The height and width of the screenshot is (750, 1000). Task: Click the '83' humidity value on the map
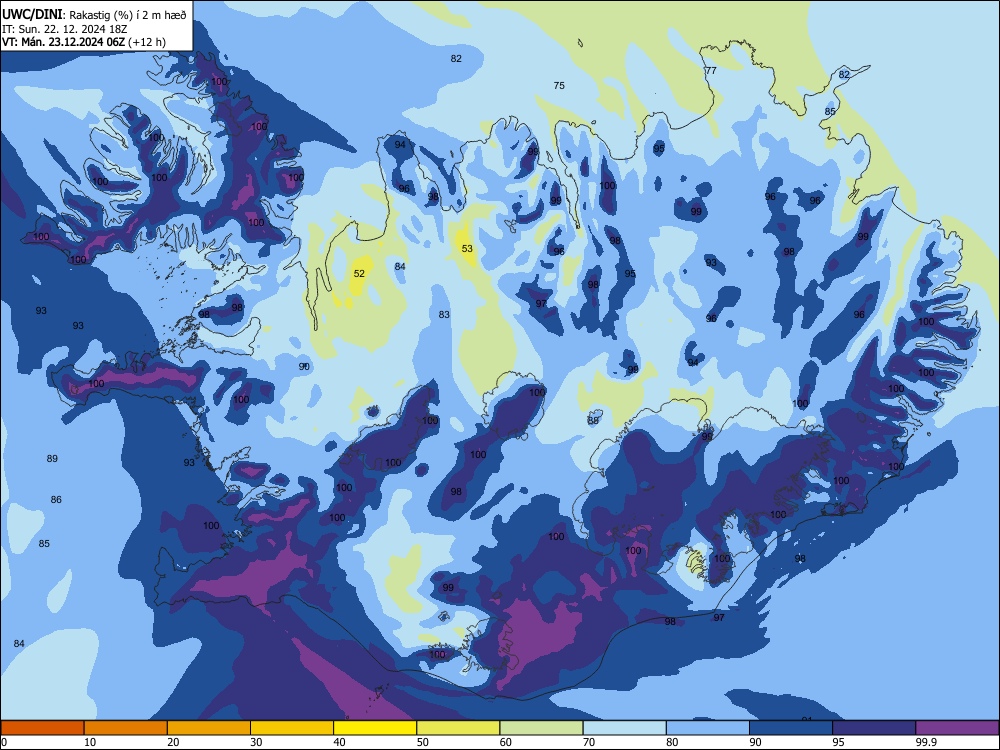pyautogui.click(x=444, y=314)
